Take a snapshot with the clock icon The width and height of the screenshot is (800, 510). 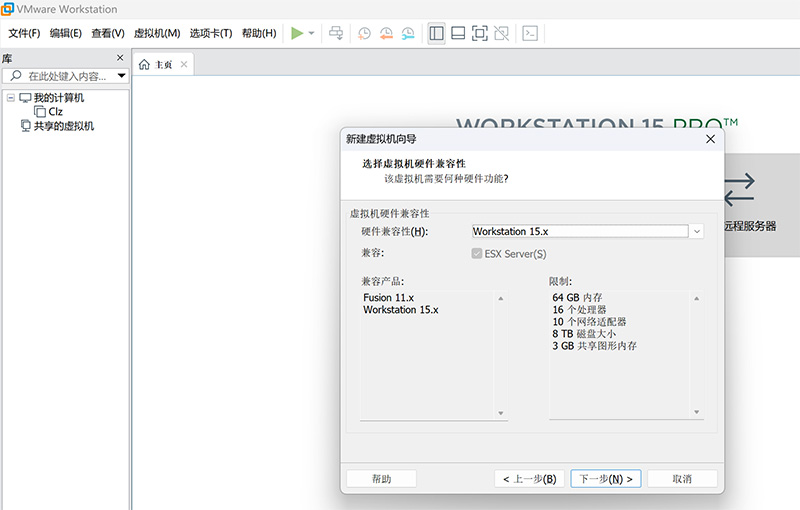pyautogui.click(x=364, y=34)
